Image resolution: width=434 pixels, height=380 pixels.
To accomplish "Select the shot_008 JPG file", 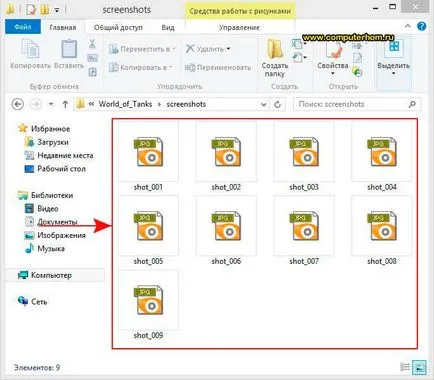I will tap(382, 231).
